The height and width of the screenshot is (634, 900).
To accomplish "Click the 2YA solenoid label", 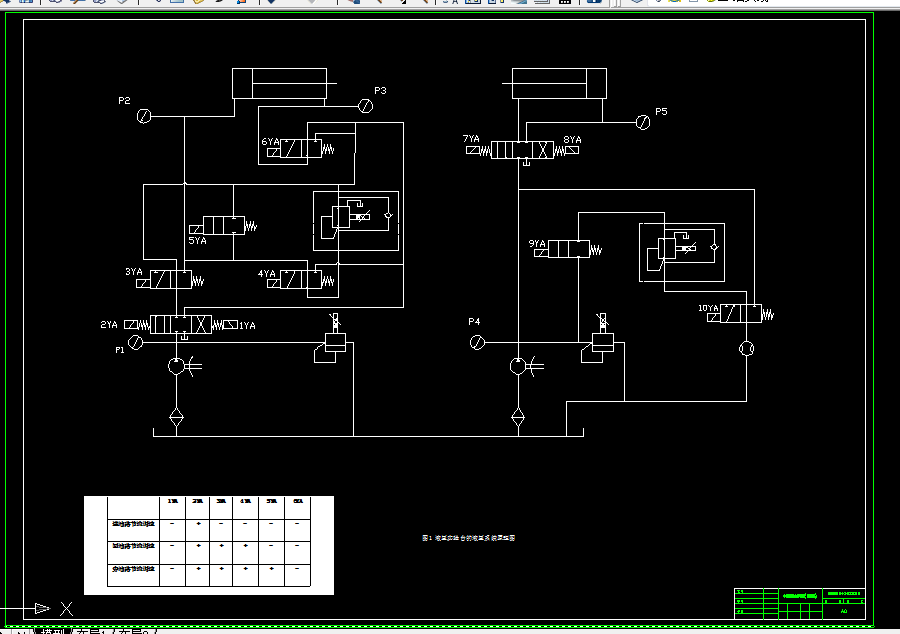I will (109, 325).
